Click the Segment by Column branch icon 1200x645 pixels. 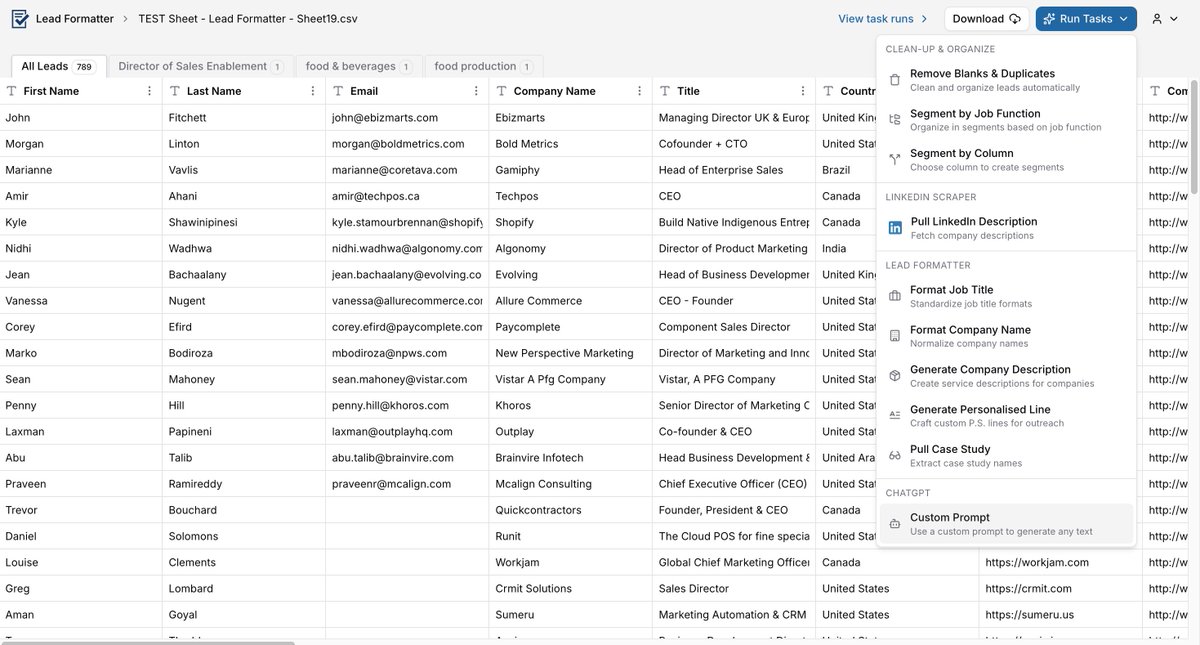click(x=895, y=160)
